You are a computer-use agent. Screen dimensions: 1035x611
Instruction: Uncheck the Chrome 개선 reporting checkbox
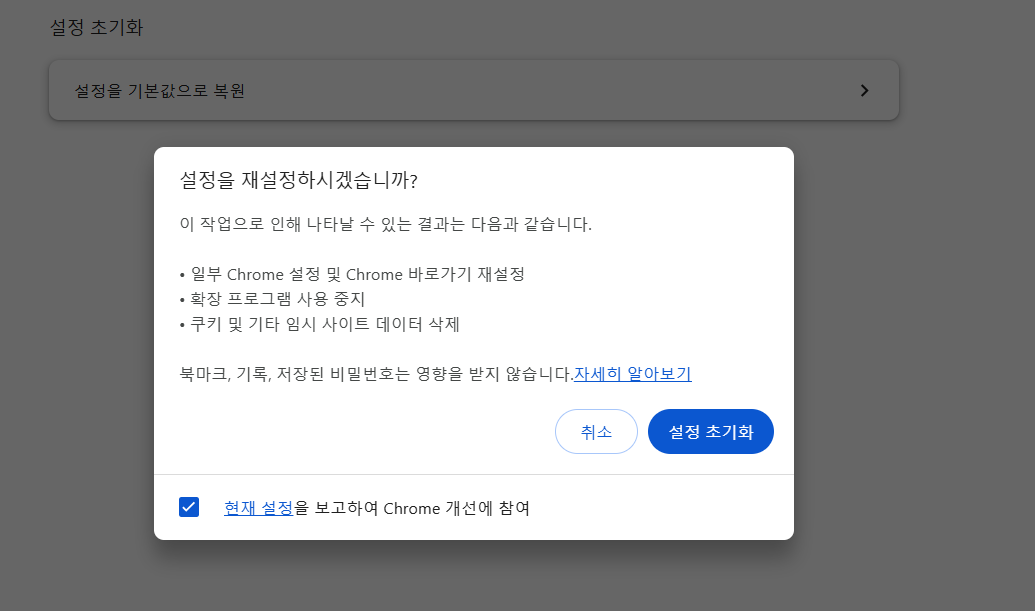click(189, 507)
